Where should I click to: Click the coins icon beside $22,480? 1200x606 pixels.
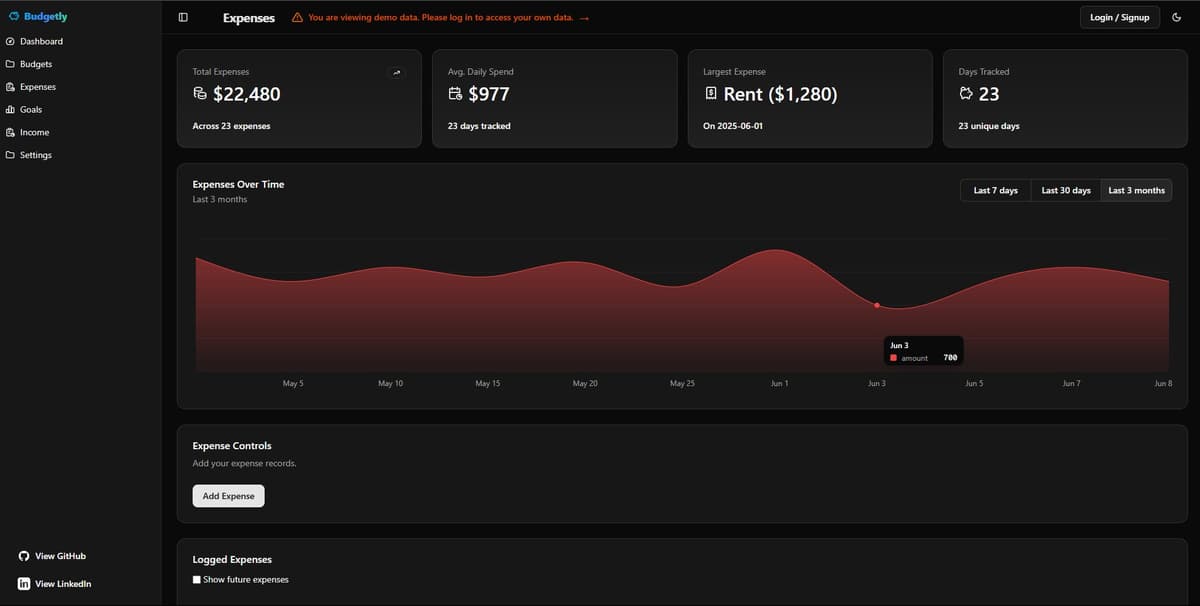(200, 94)
